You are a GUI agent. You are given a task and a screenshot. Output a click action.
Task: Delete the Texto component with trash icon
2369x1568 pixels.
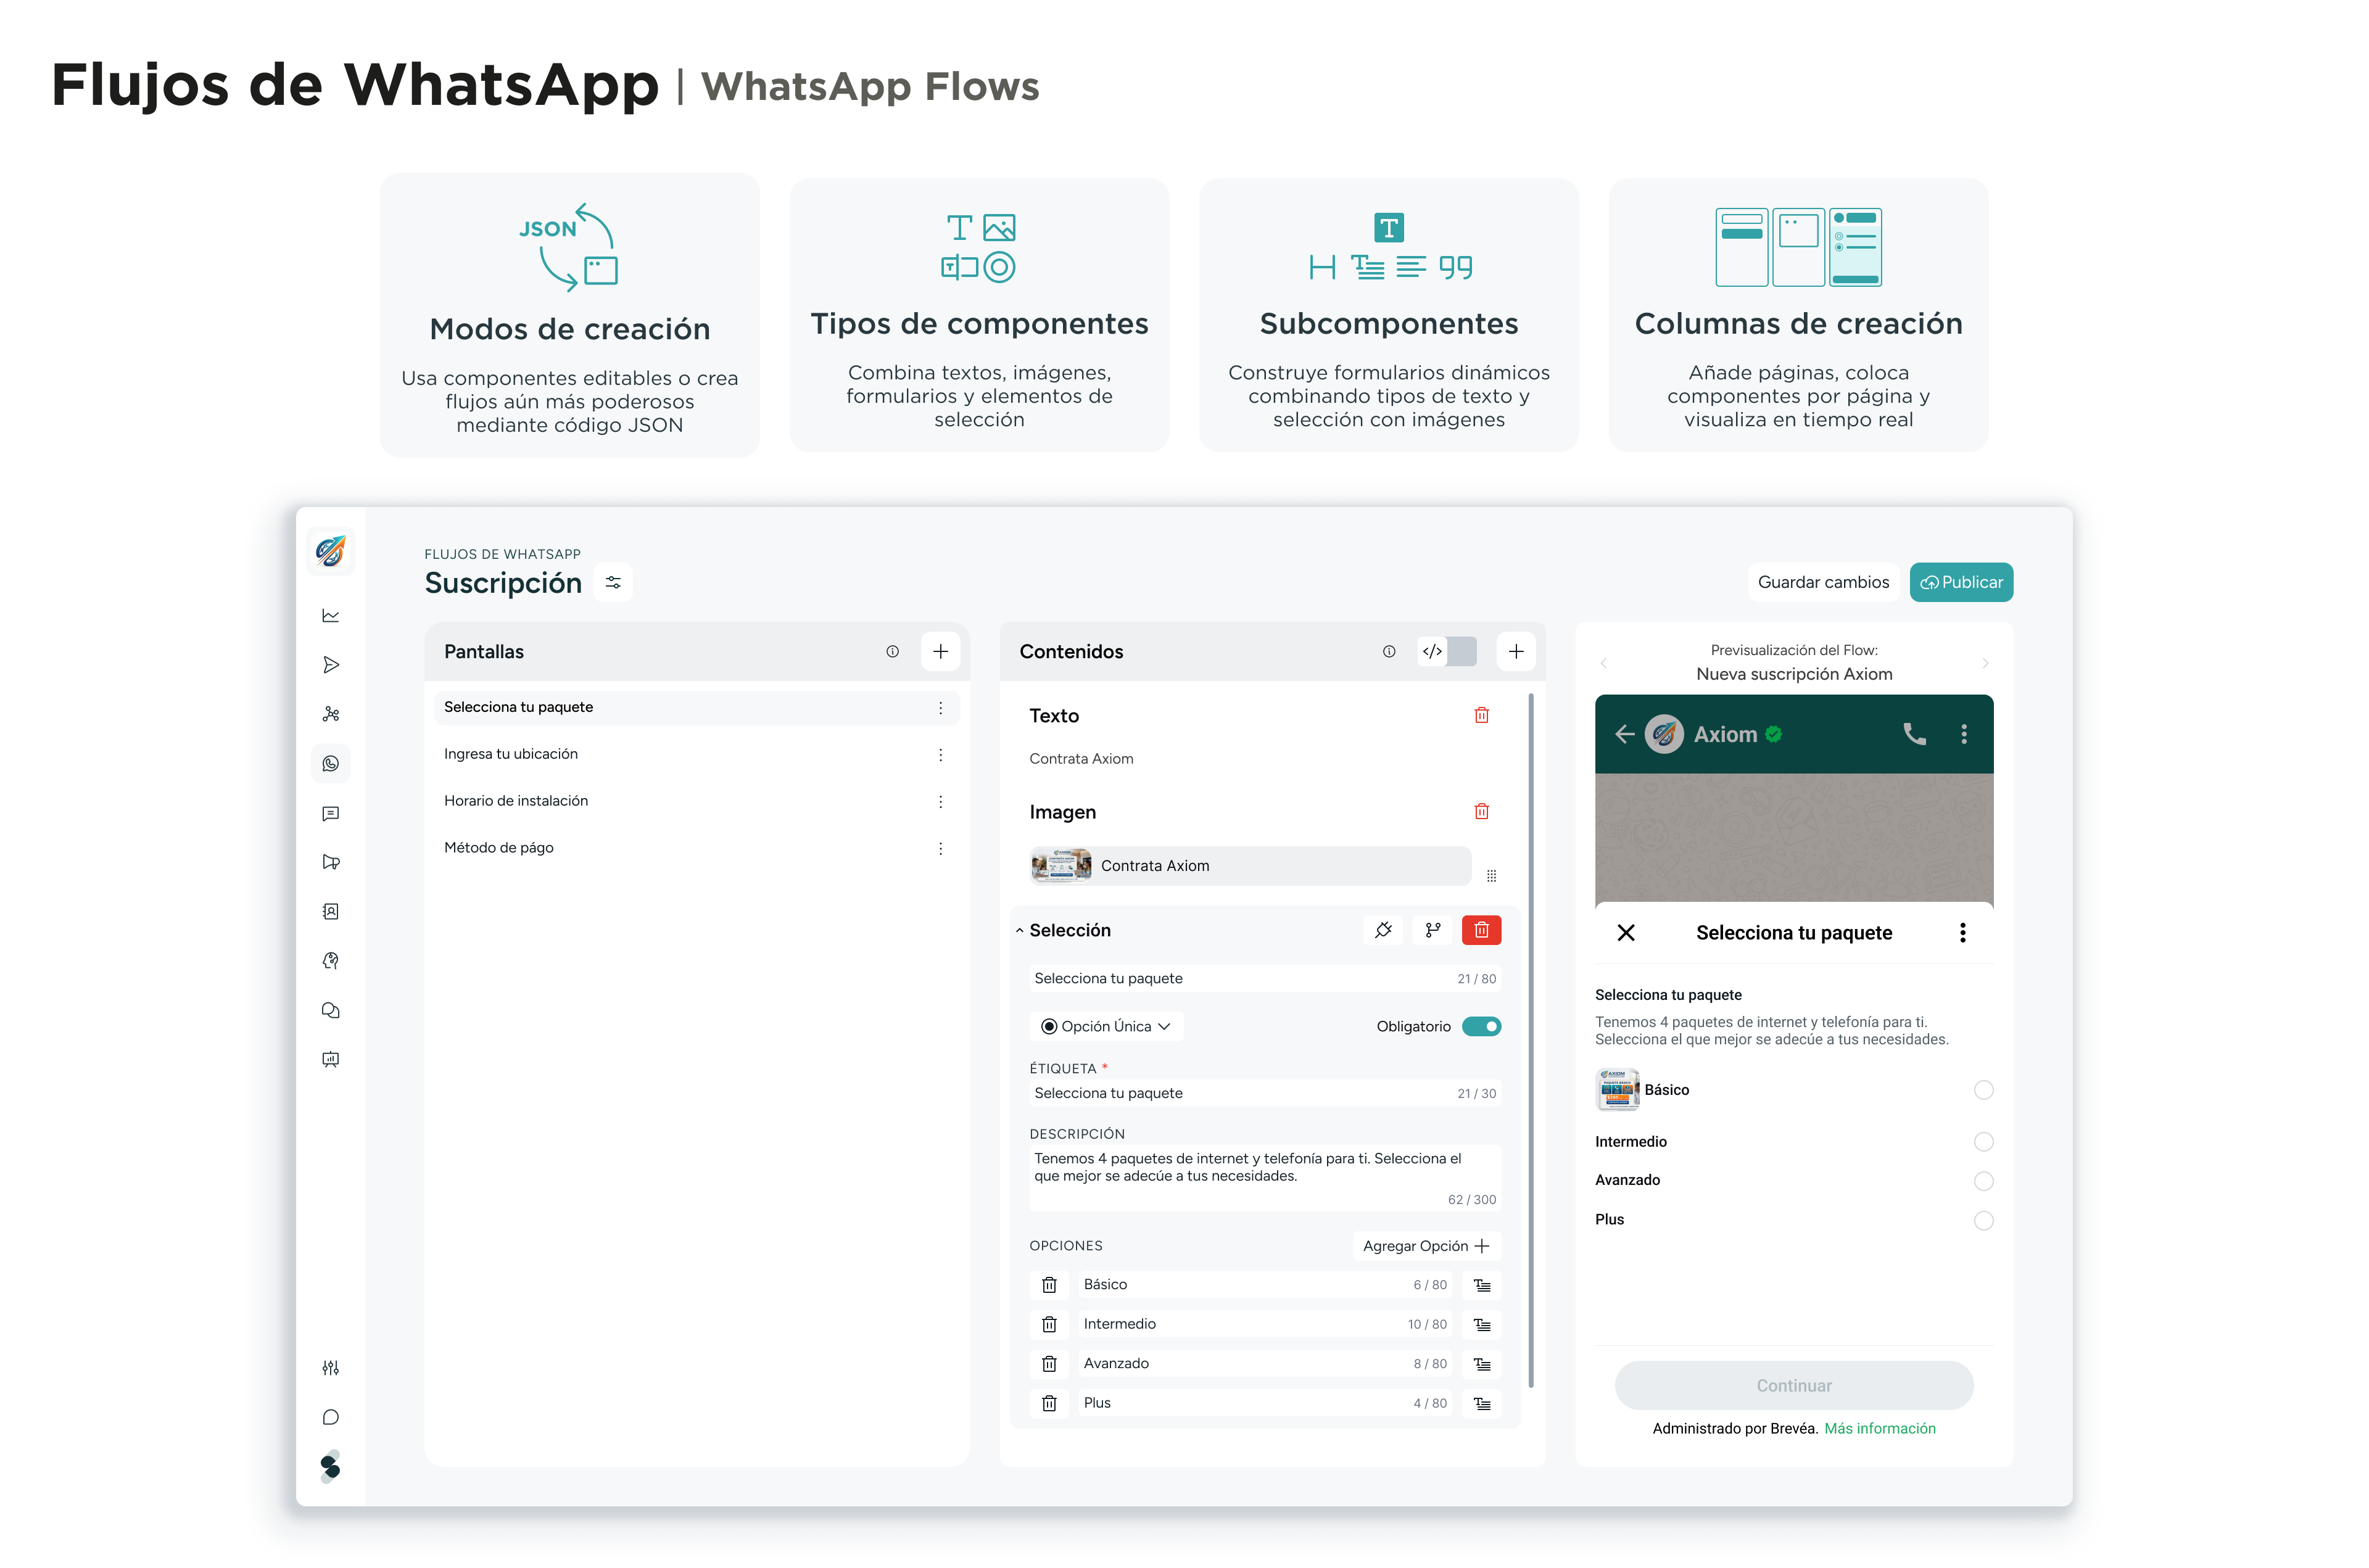[x=1481, y=716]
